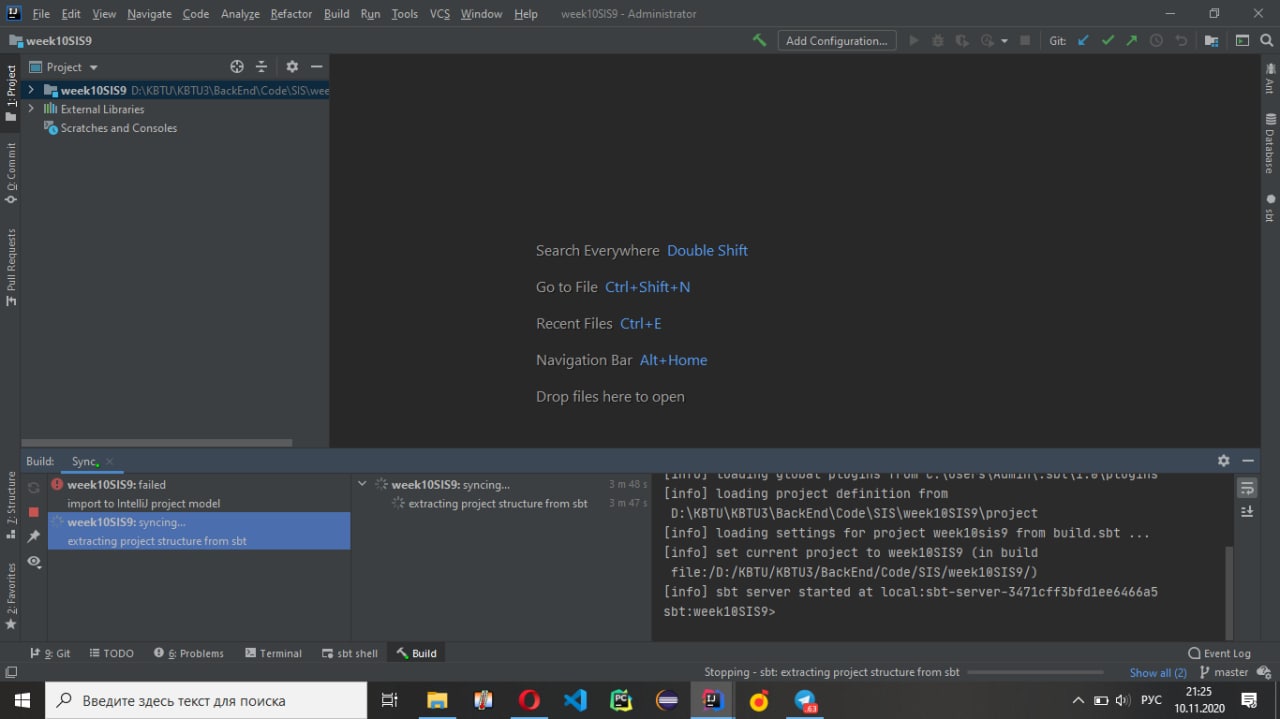Open the Database side panel
This screenshot has height=719, width=1280.
click(x=1270, y=143)
